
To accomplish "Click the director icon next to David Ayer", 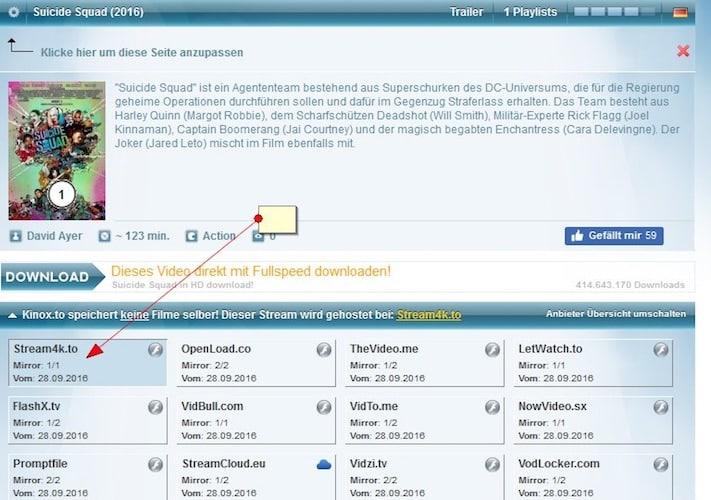I will pyautogui.click(x=15, y=236).
